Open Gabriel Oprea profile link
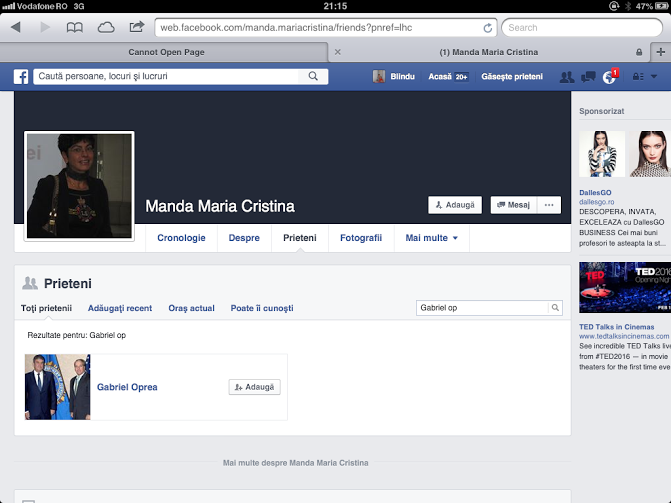Viewport: 671px width, 503px height. (127, 387)
